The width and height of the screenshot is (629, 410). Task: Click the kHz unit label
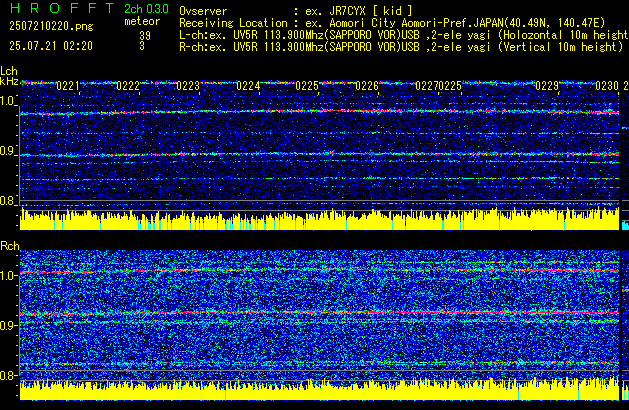coord(9,81)
